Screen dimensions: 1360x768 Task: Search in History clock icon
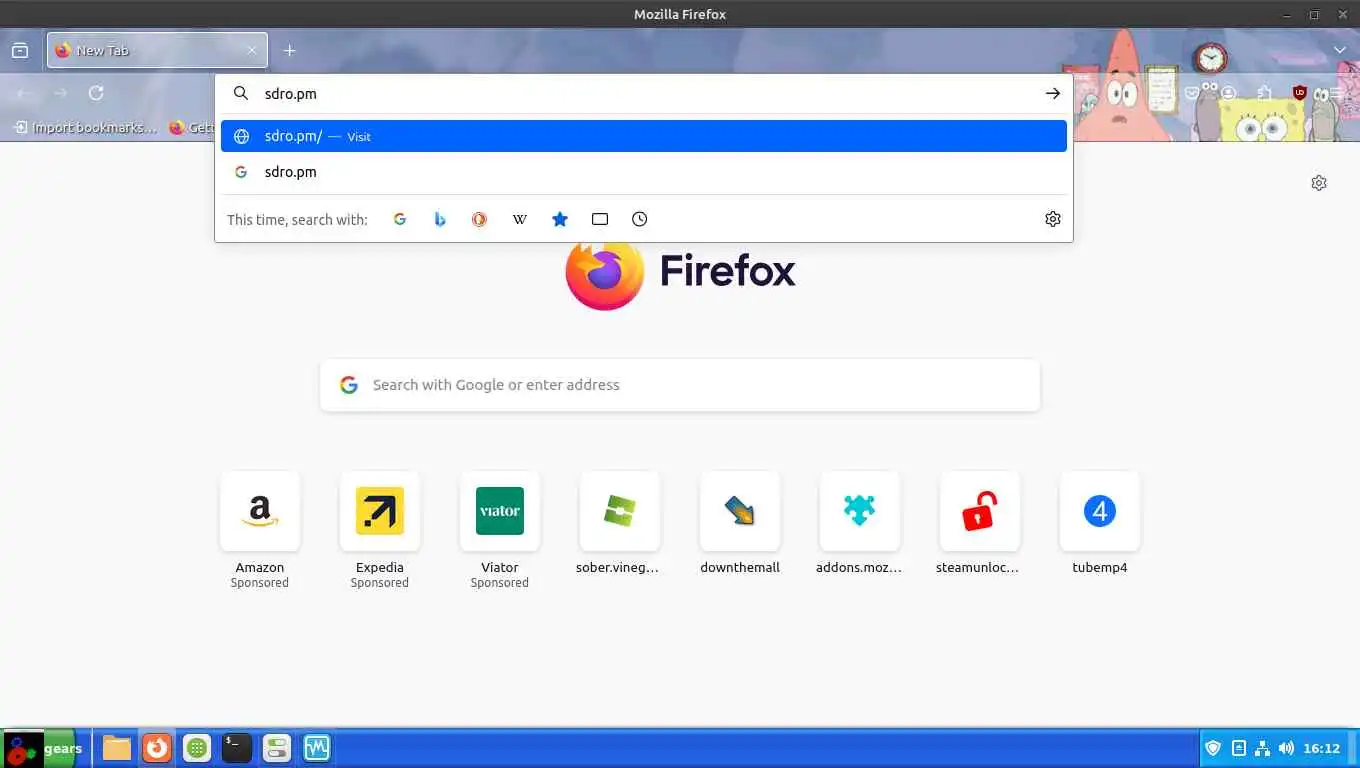[640, 219]
